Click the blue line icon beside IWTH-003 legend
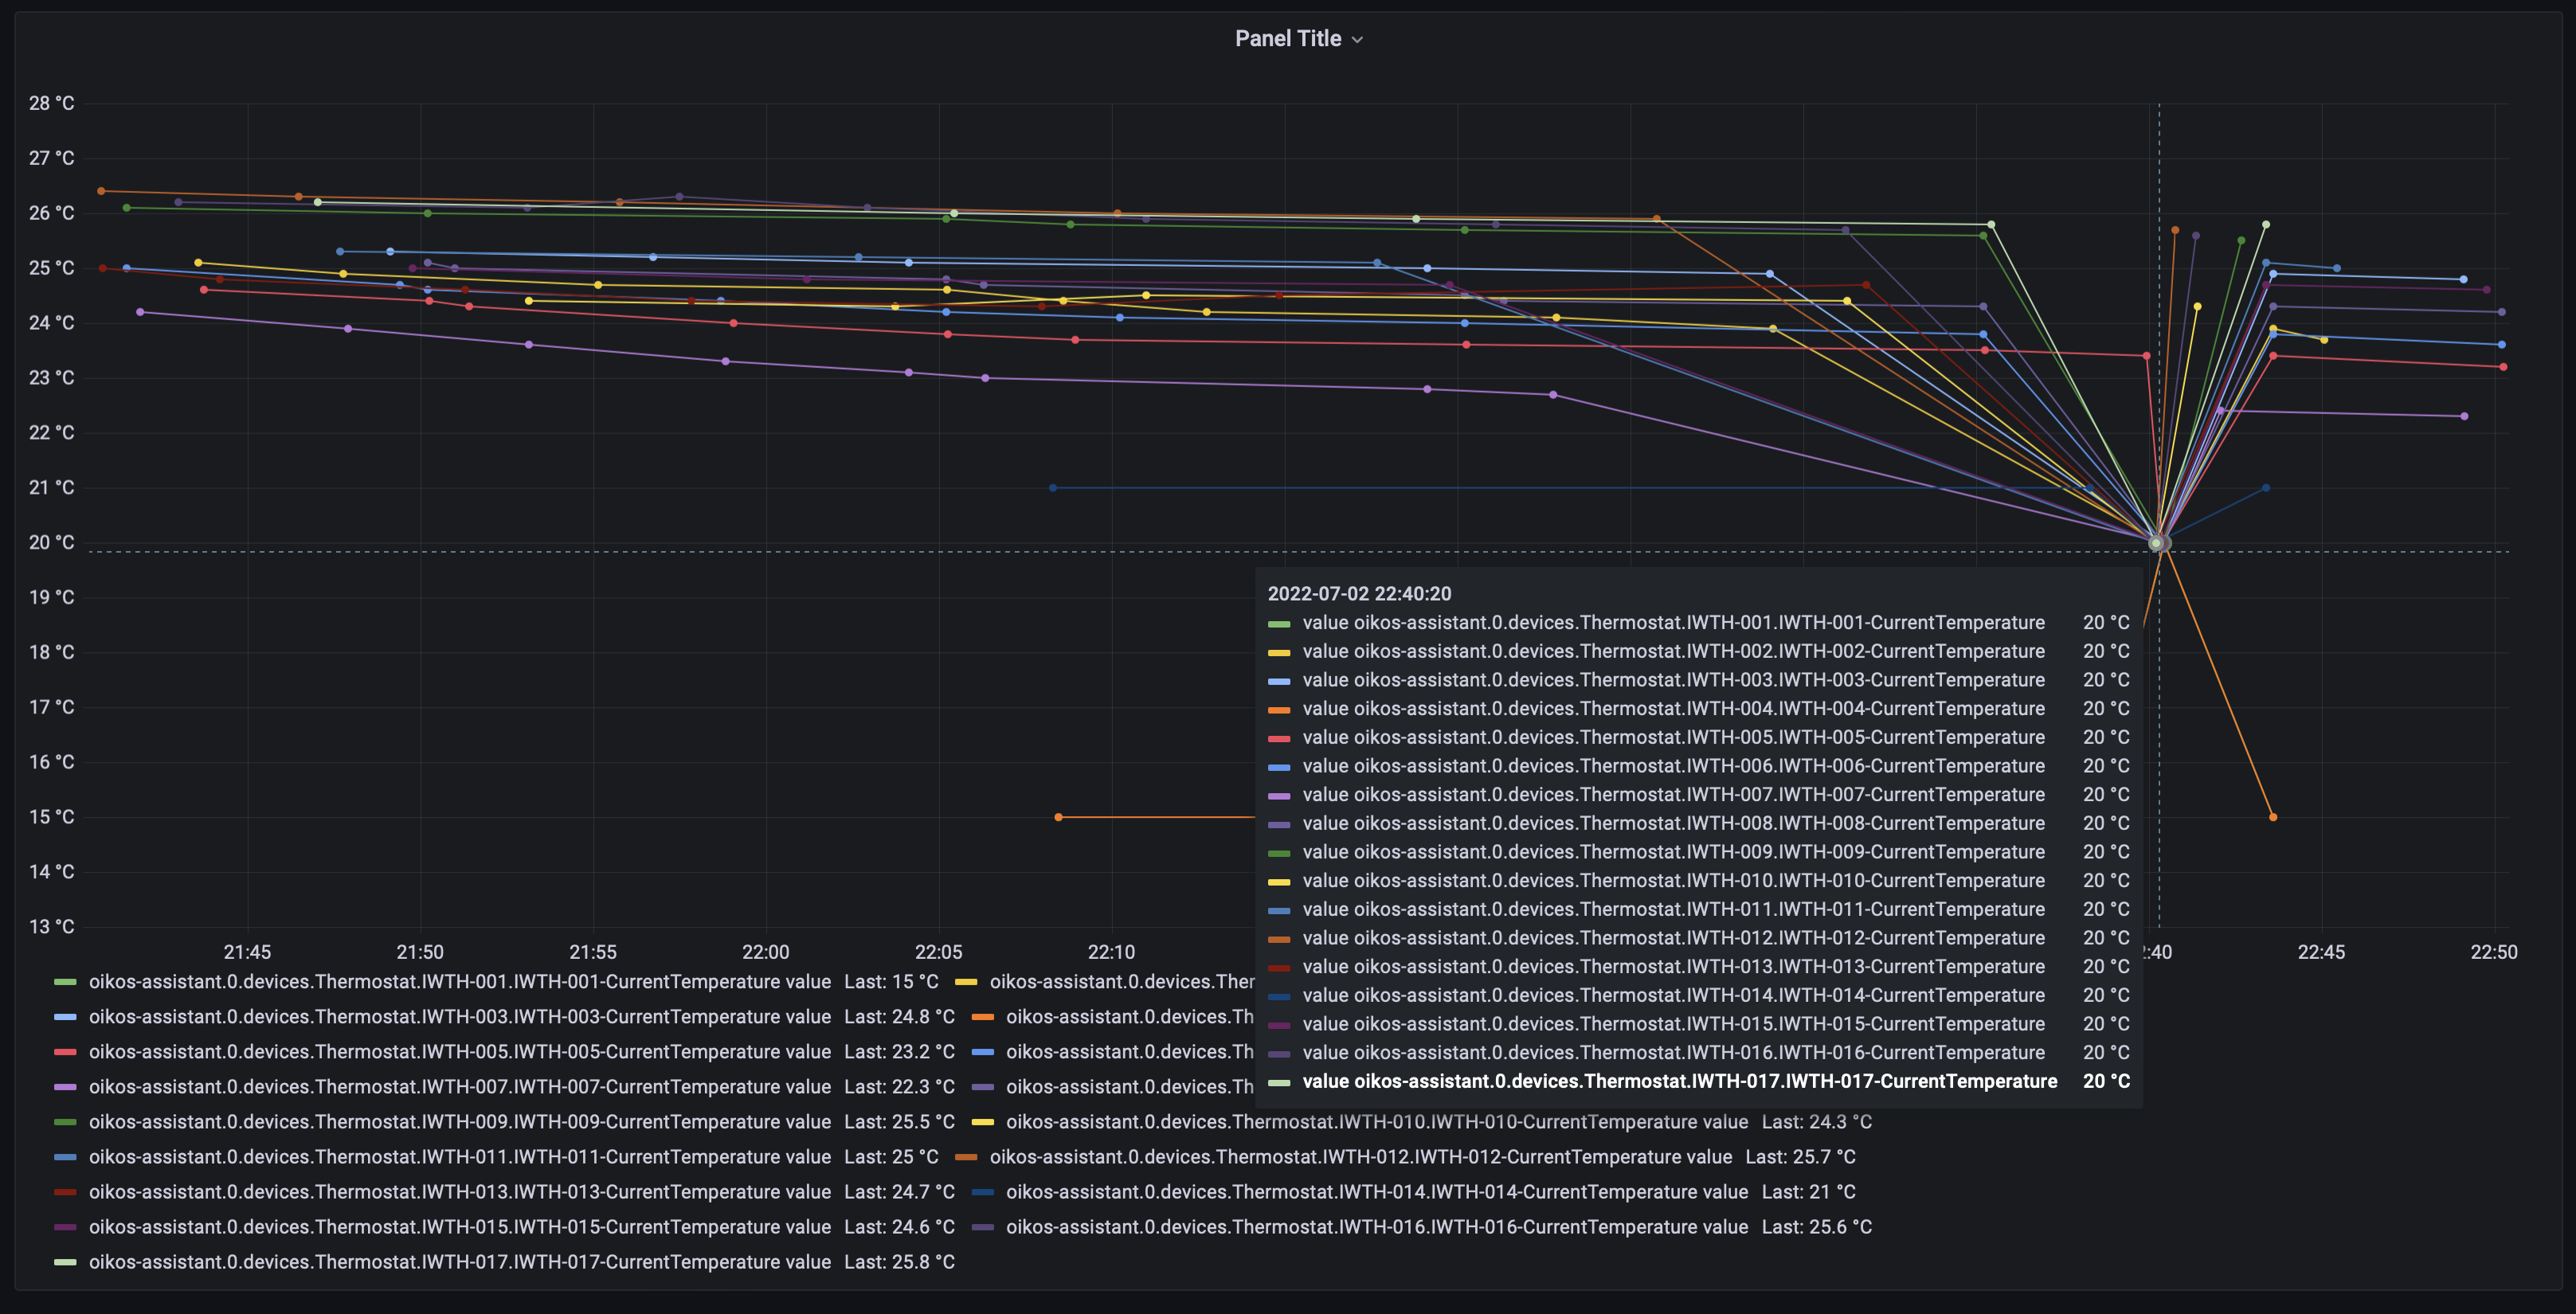2576x1314 pixels. (66, 1017)
